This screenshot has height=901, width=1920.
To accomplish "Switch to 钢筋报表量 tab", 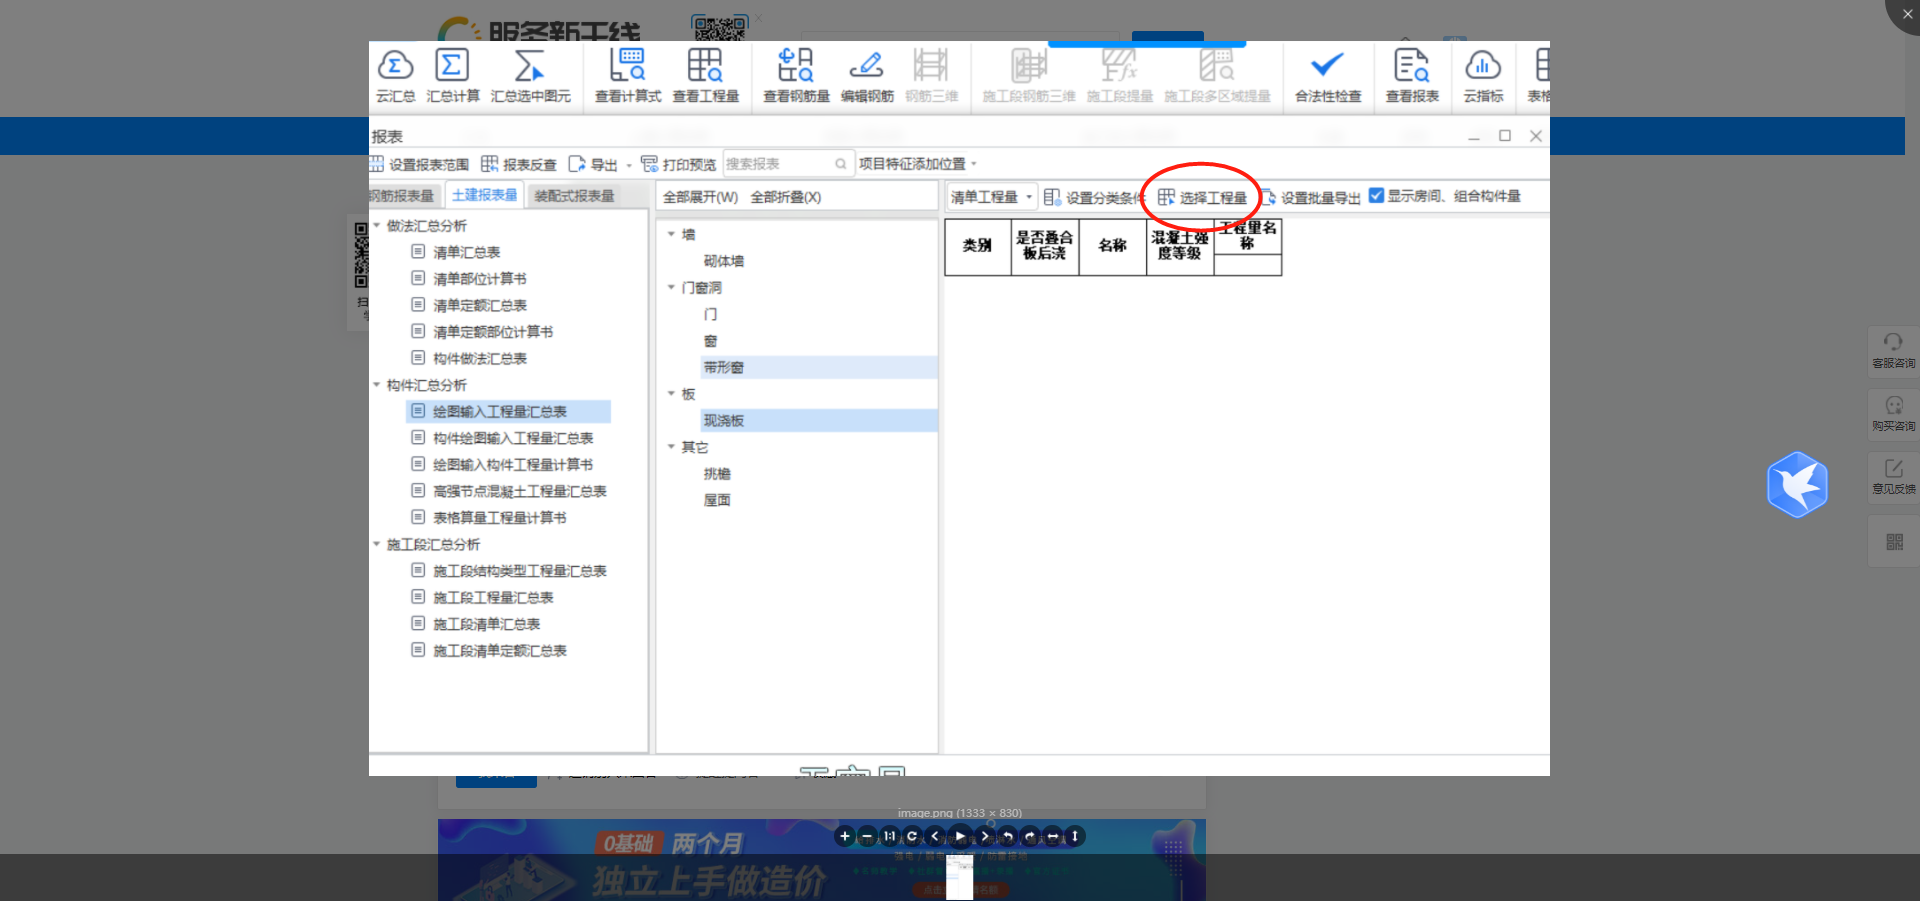I will click(402, 196).
